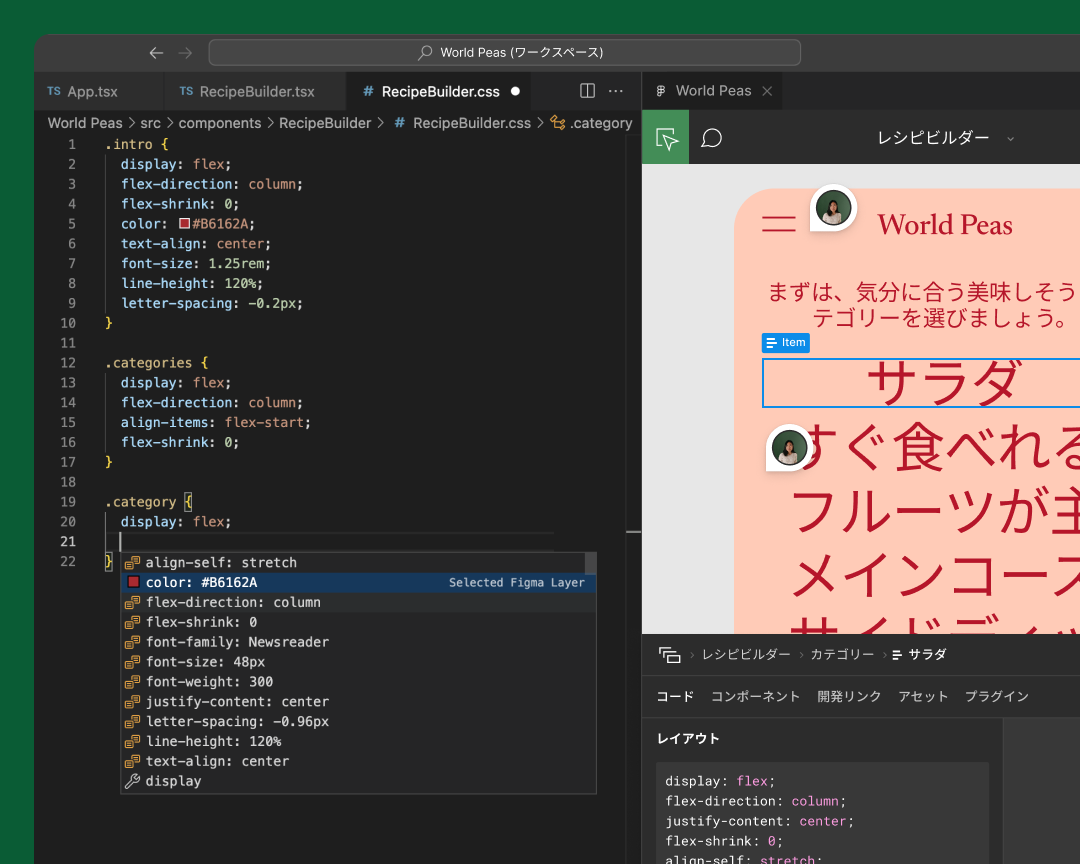This screenshot has width=1080, height=864.
Task: Open the 開発リンク section
Action: (x=849, y=696)
